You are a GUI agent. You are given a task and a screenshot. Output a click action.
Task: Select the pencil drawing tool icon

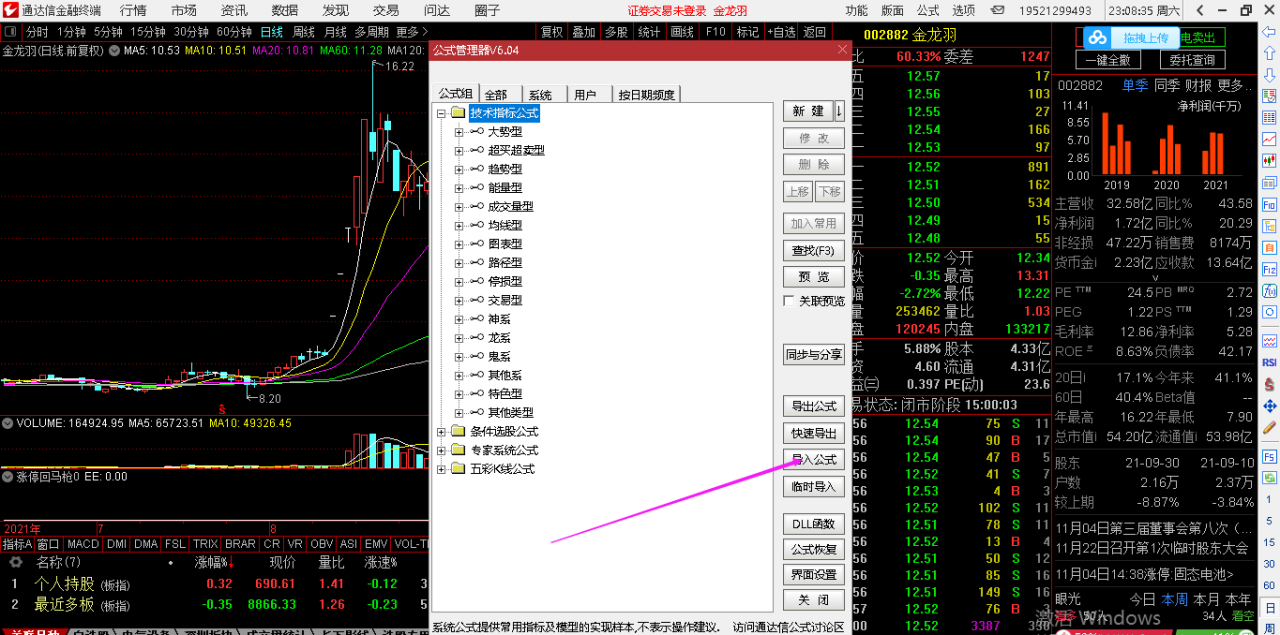[x=1269, y=428]
